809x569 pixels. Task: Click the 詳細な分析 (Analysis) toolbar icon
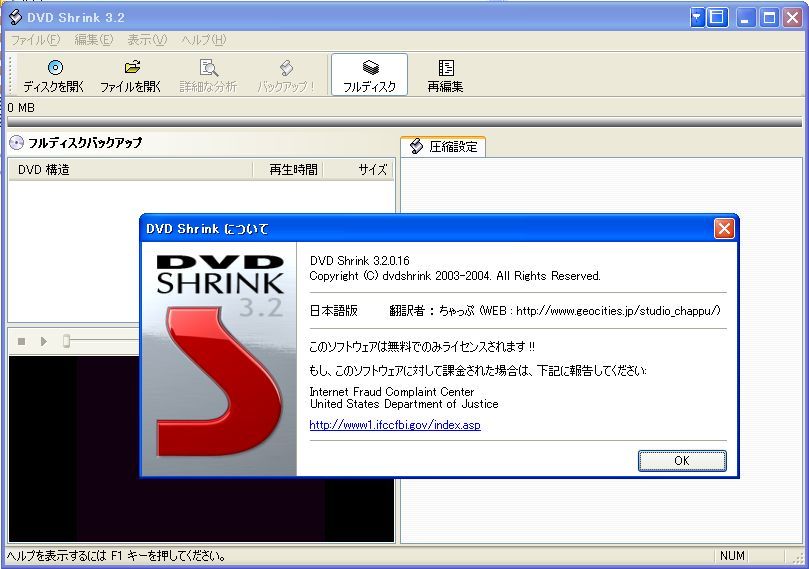click(x=208, y=75)
